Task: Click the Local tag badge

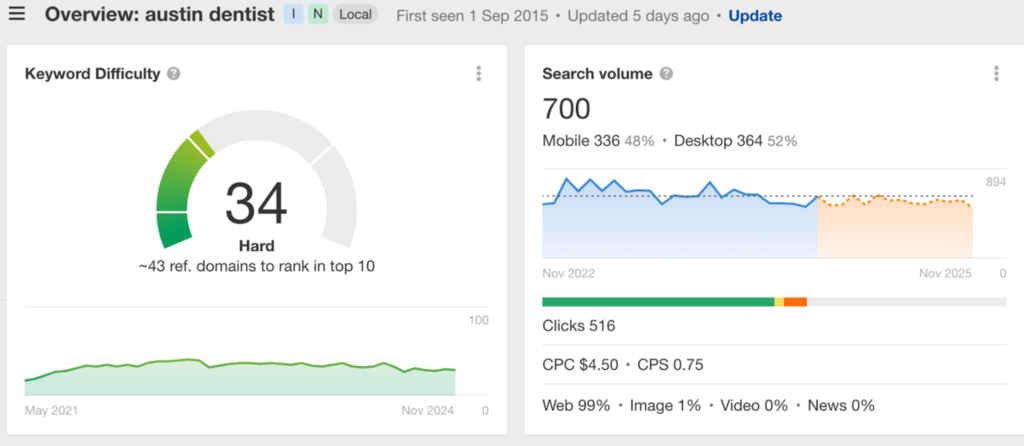Action: pyautogui.click(x=355, y=14)
